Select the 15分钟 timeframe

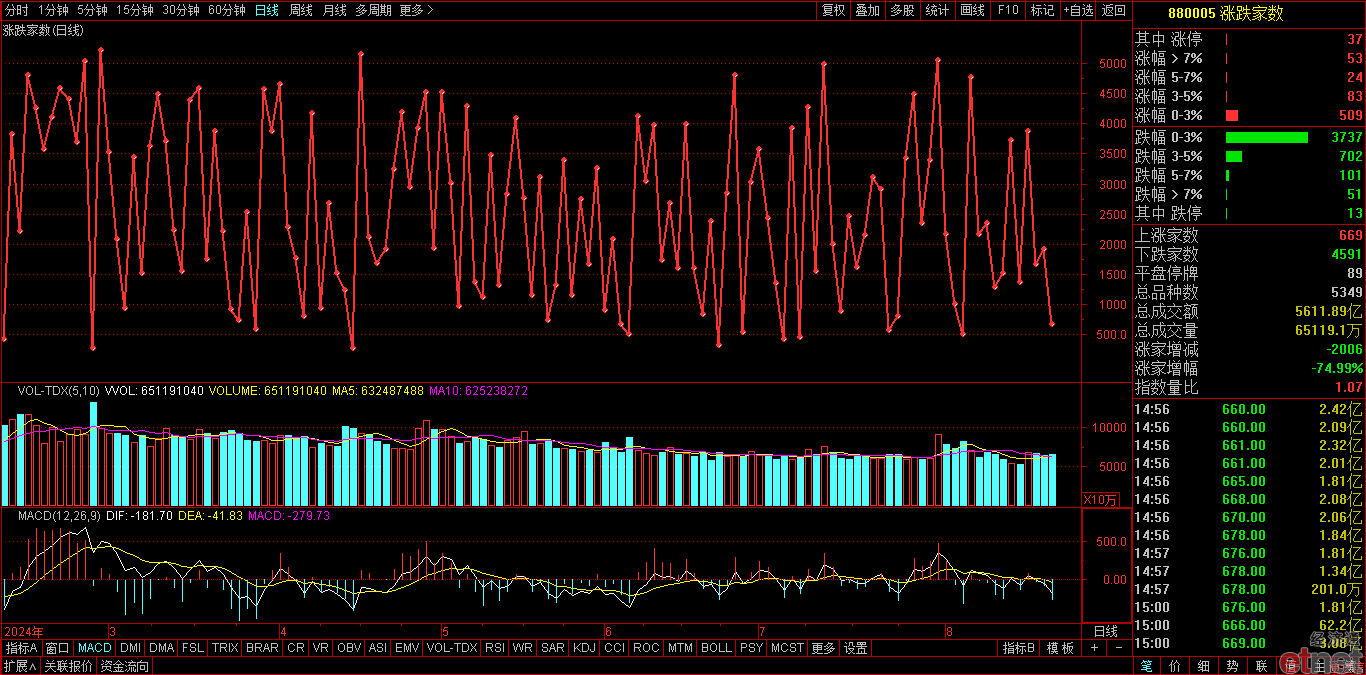(x=135, y=10)
